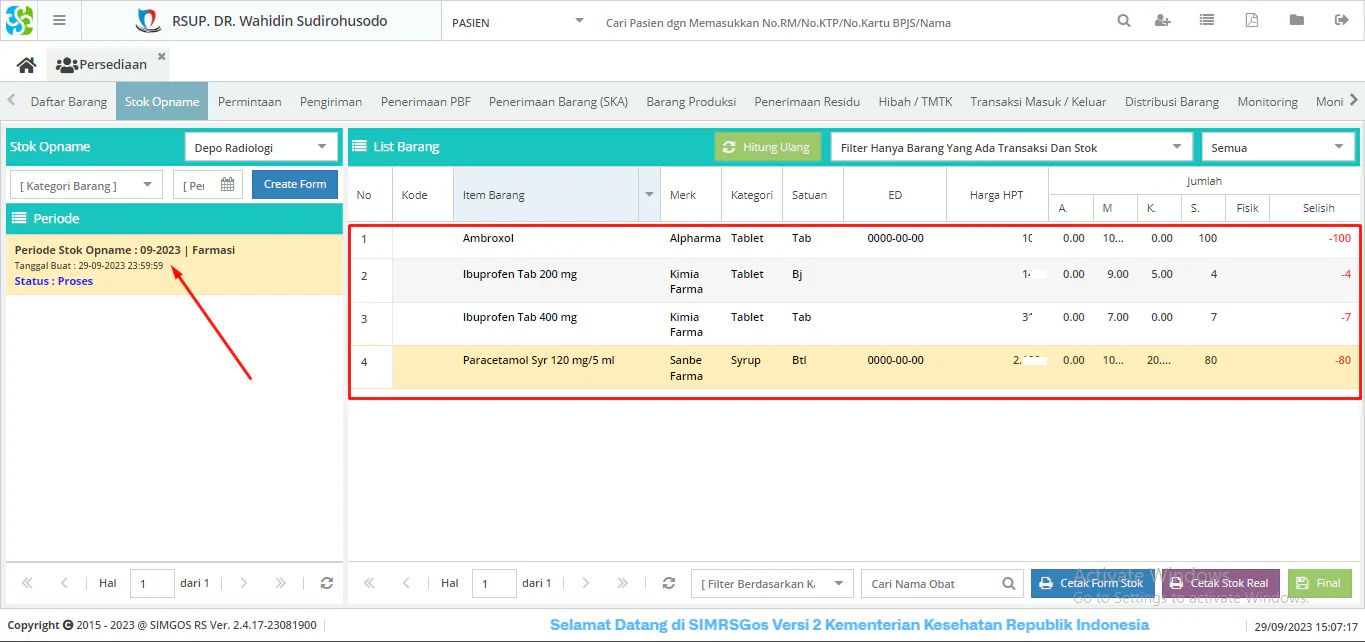Screen dimensions: 1365x642
Task: Click the logout icon at top right
Action: point(1340,21)
